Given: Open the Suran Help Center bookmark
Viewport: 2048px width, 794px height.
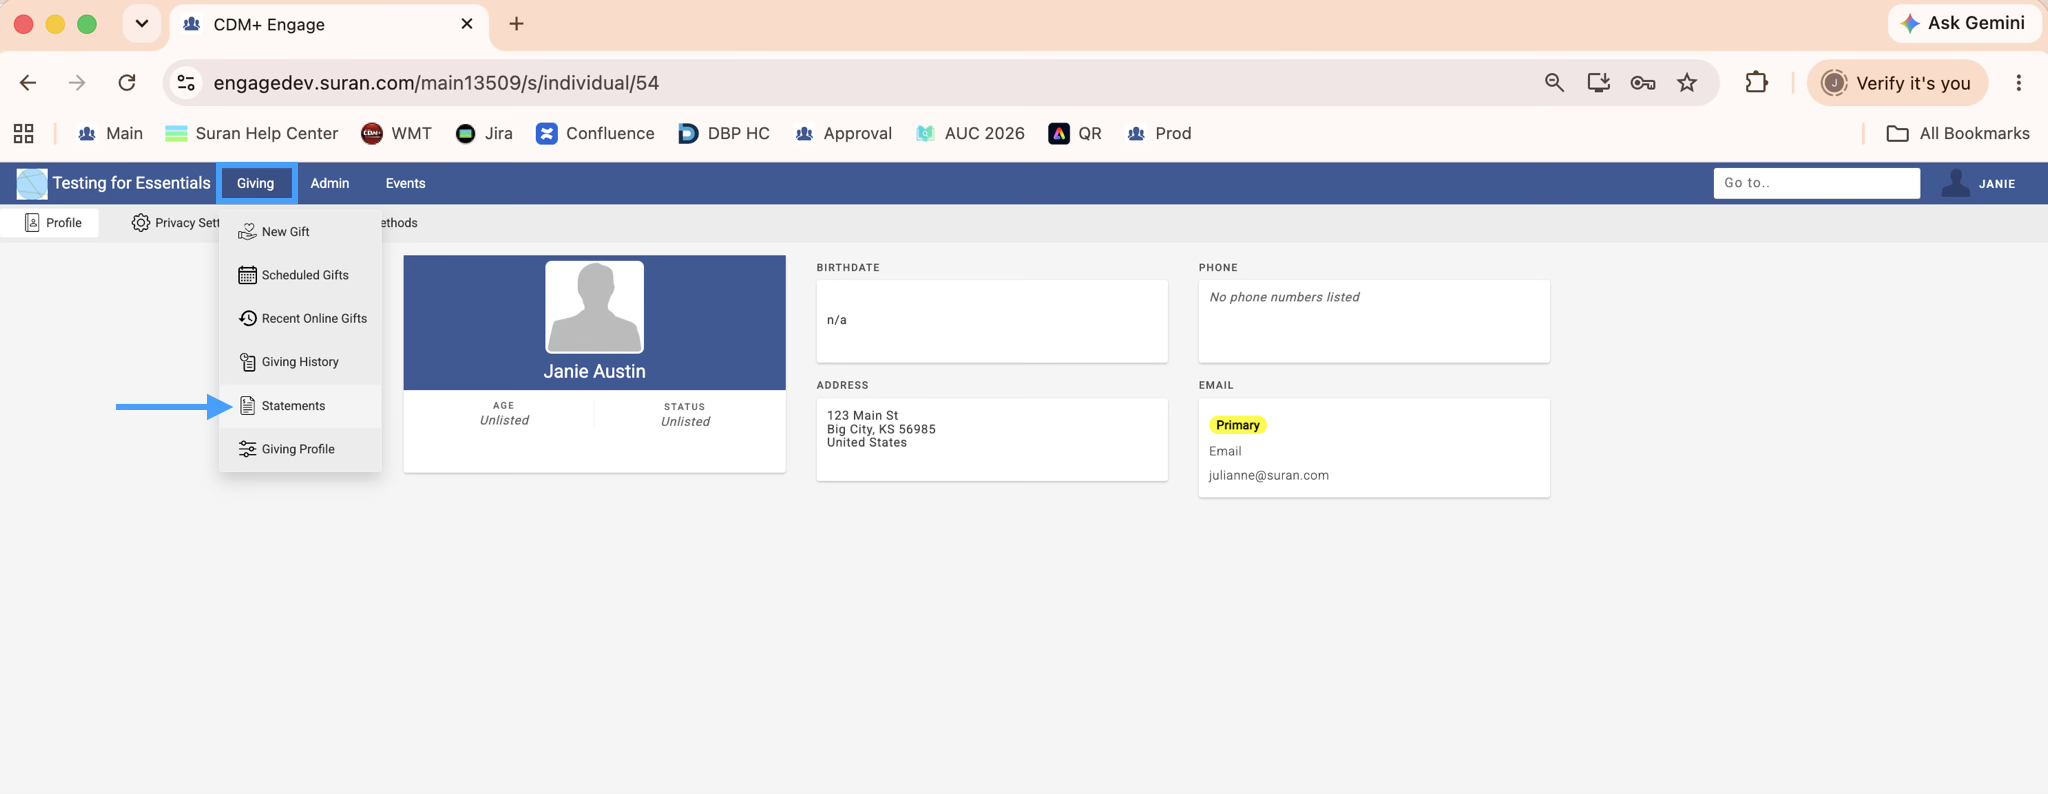Looking at the screenshot, I should coord(252,134).
